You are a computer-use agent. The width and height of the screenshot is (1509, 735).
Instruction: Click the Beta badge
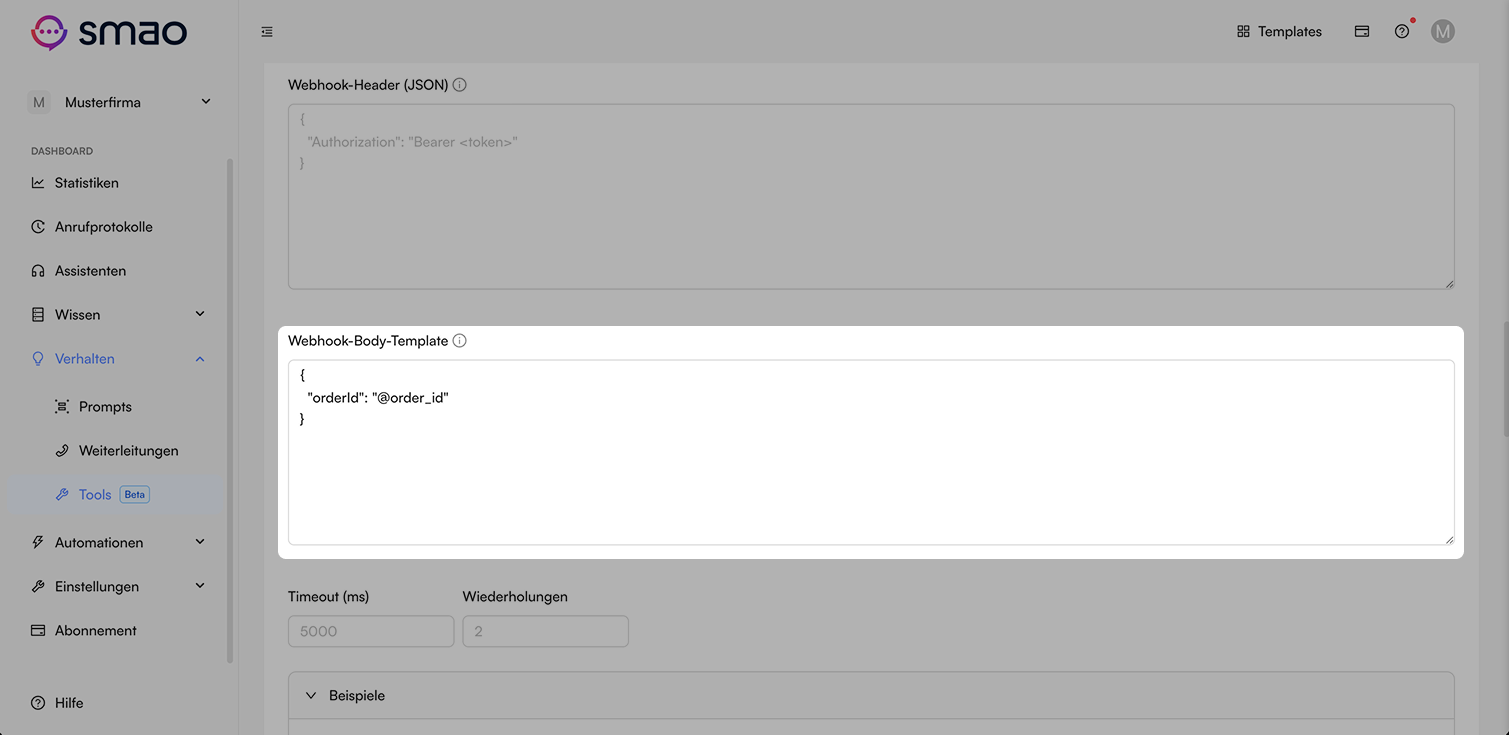coord(134,495)
